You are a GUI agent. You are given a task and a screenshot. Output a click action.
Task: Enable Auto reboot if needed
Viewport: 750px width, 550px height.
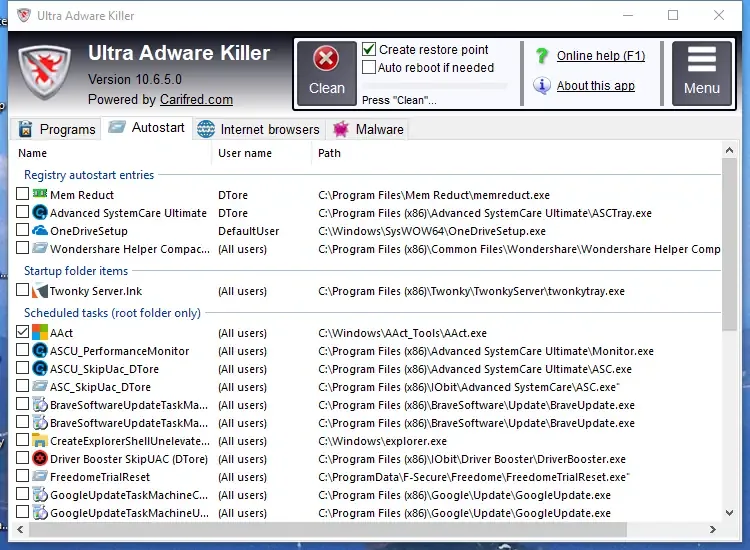pos(369,67)
